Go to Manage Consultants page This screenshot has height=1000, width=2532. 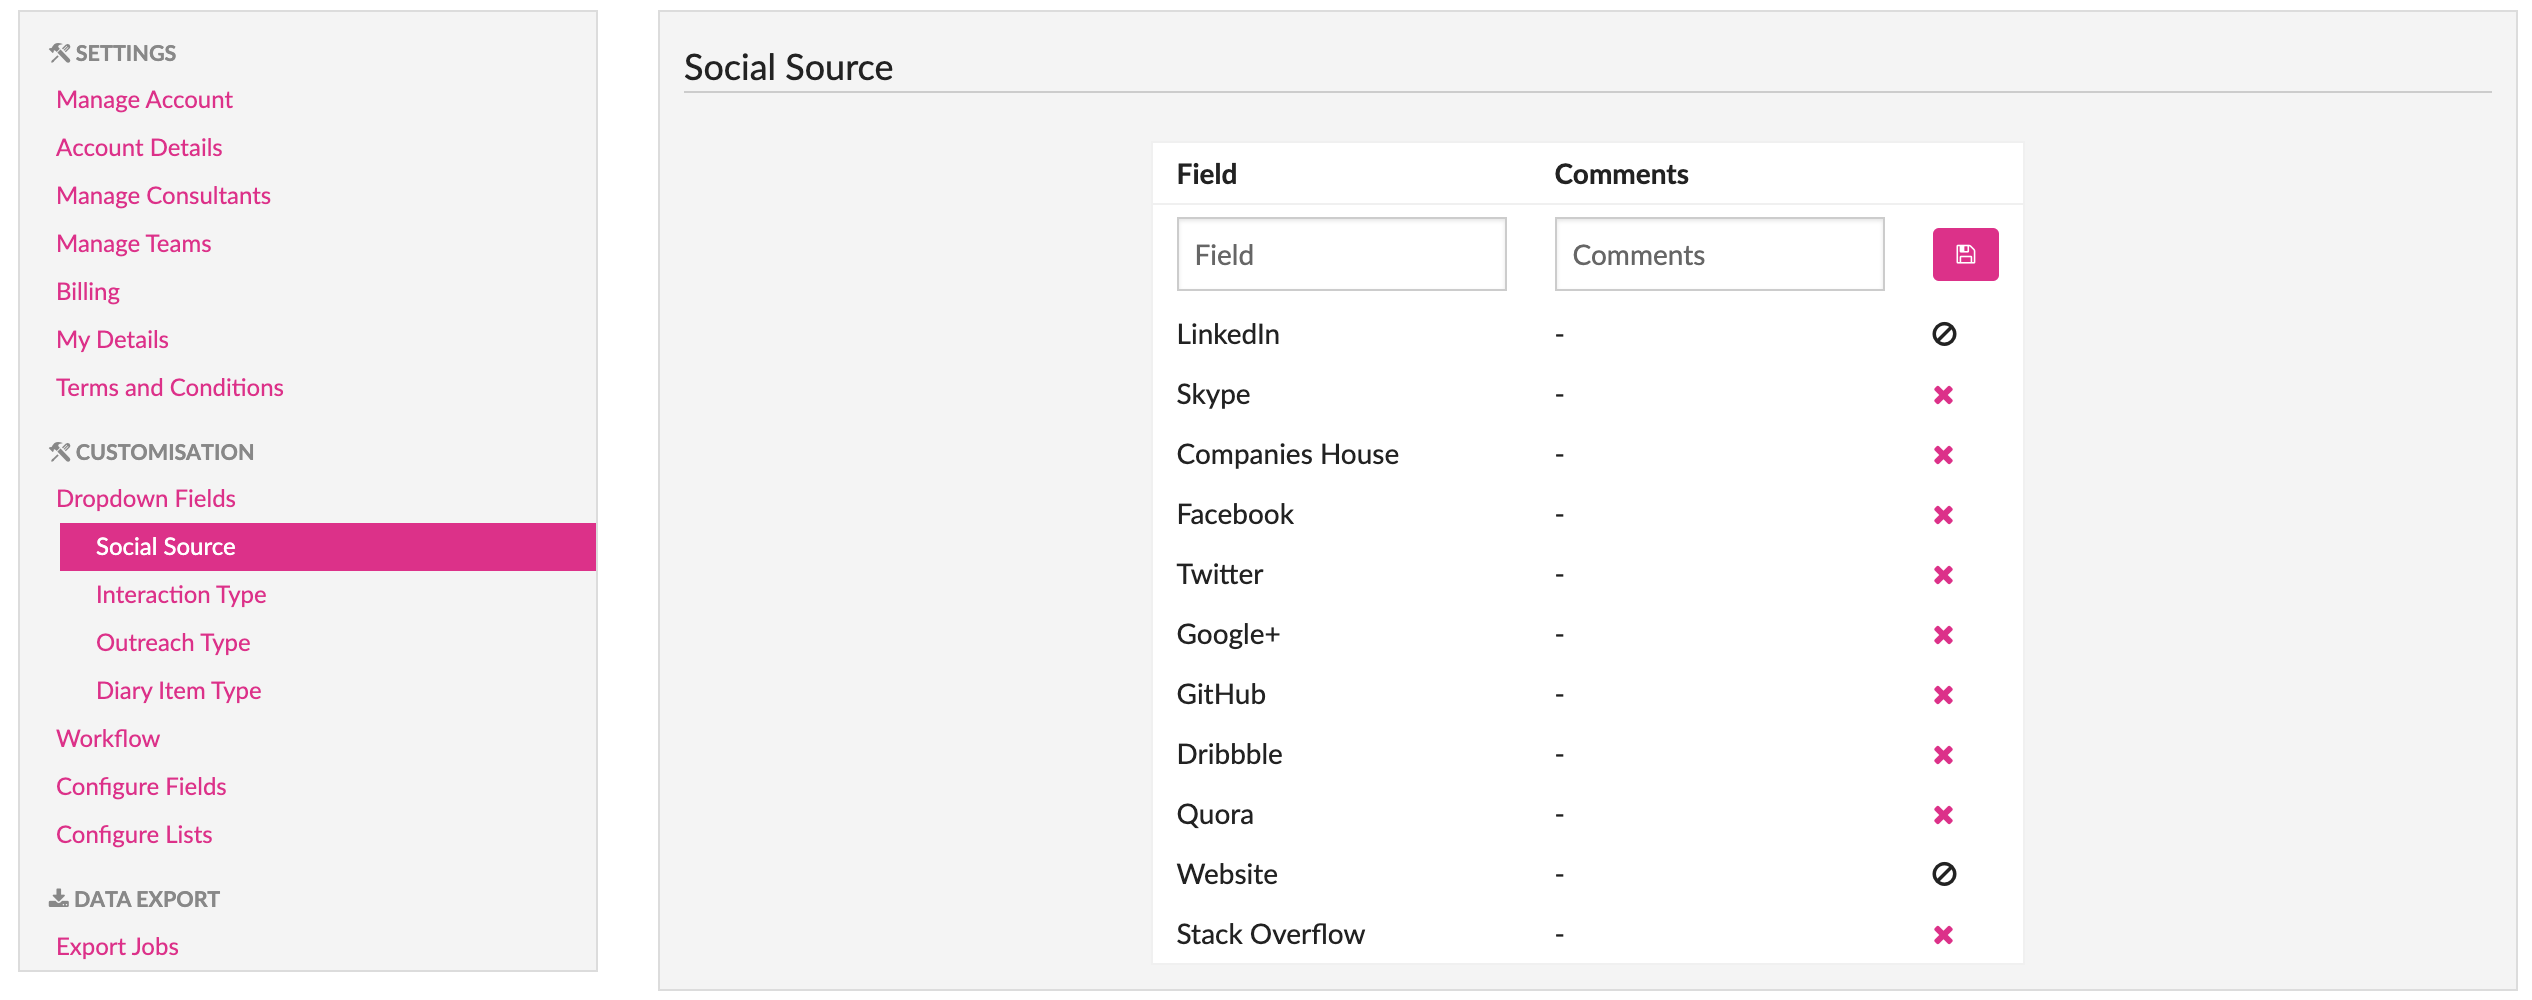pos(163,196)
